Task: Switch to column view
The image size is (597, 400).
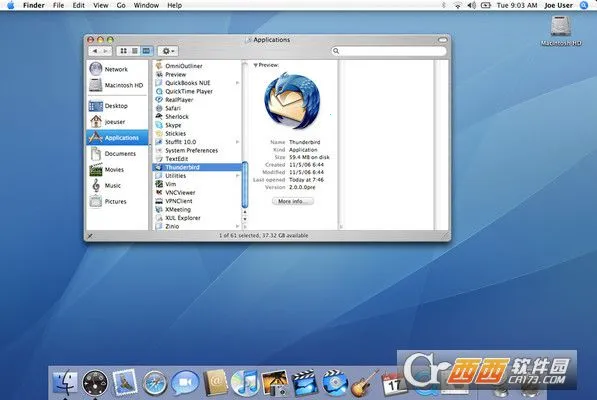Action: coord(146,51)
